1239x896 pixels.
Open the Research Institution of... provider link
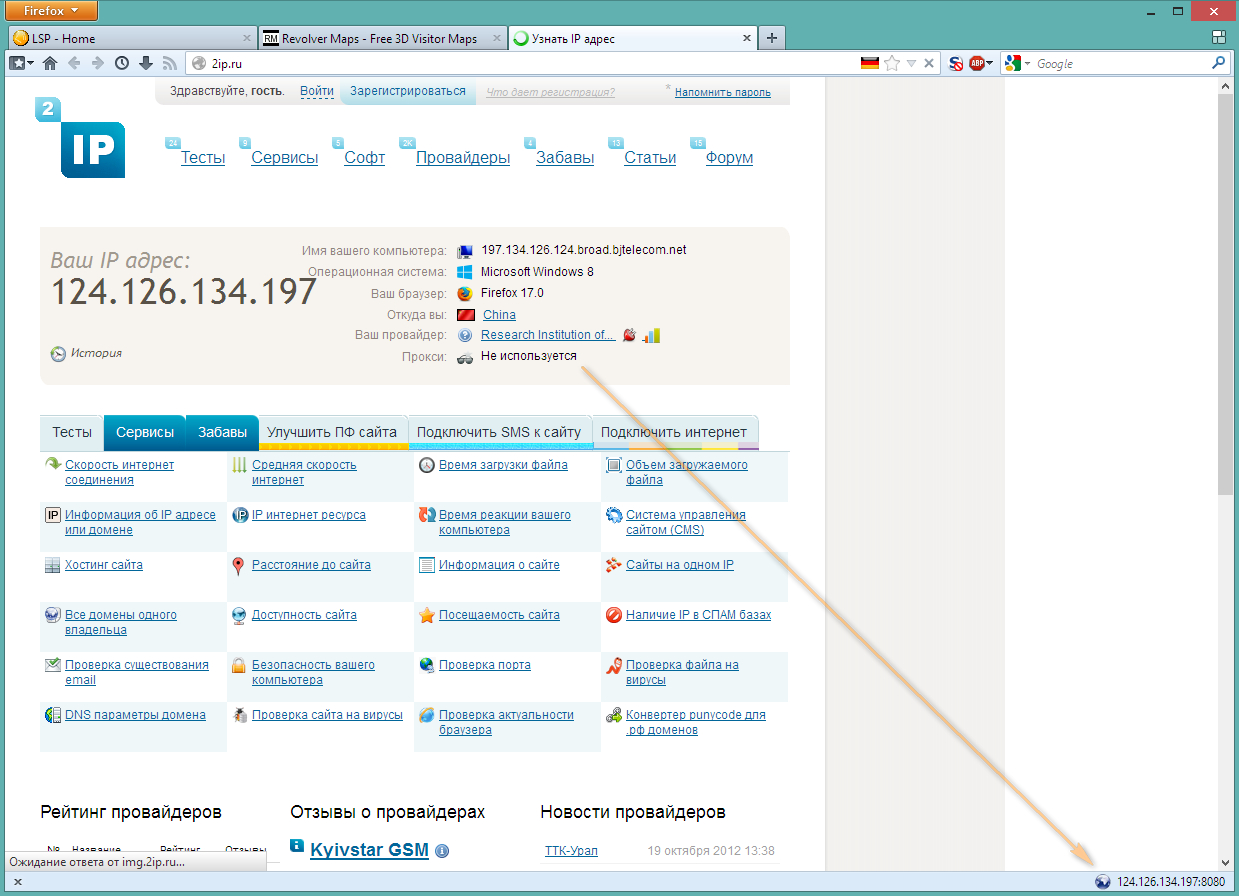548,335
